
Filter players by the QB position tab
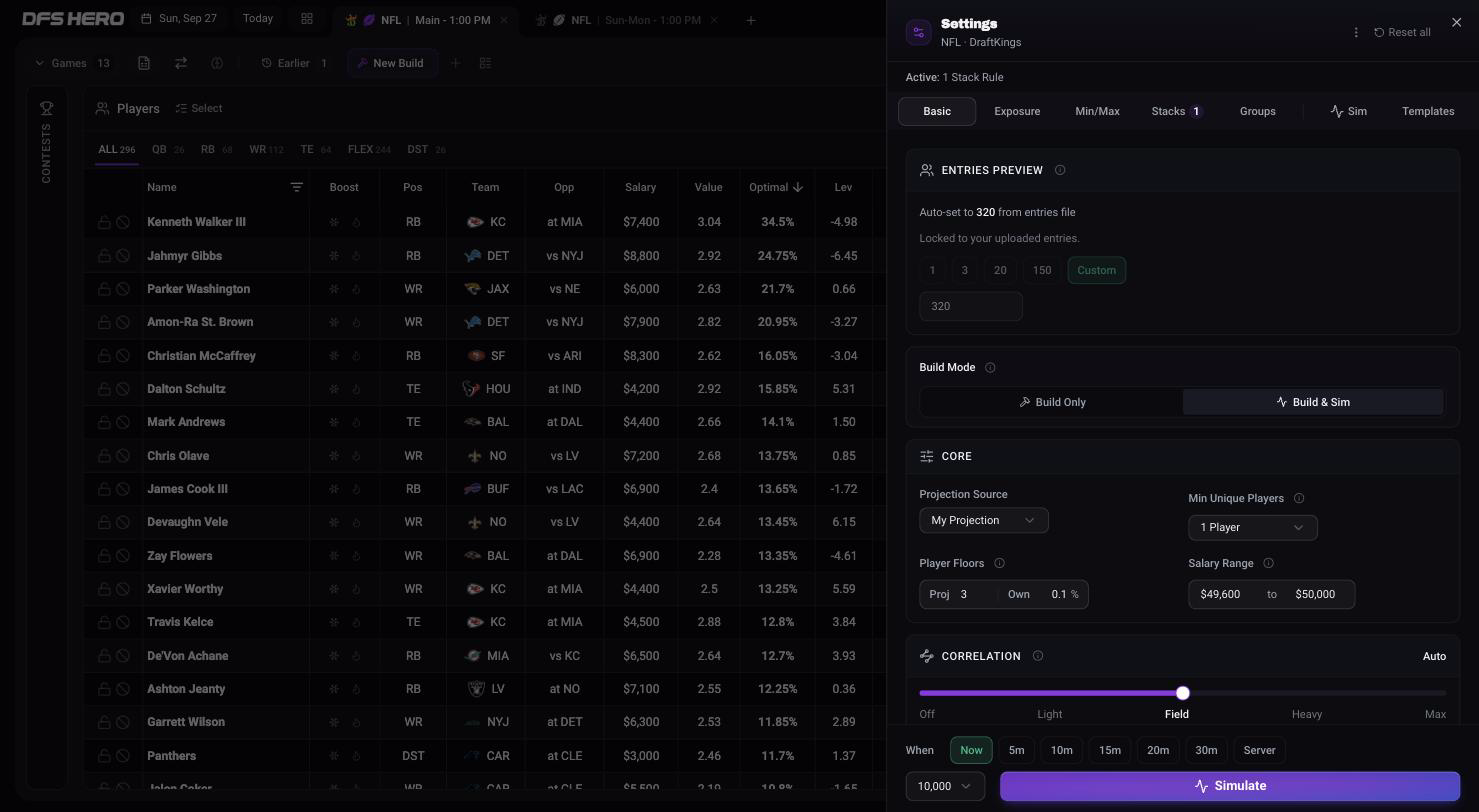coord(167,149)
